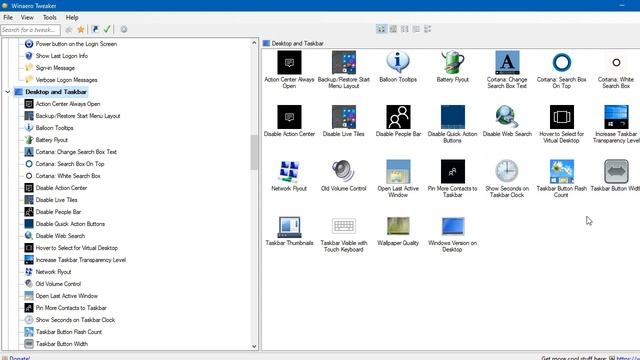Image resolution: width=640 pixels, height=360 pixels.
Task: Open the File menu
Action: tap(8, 18)
